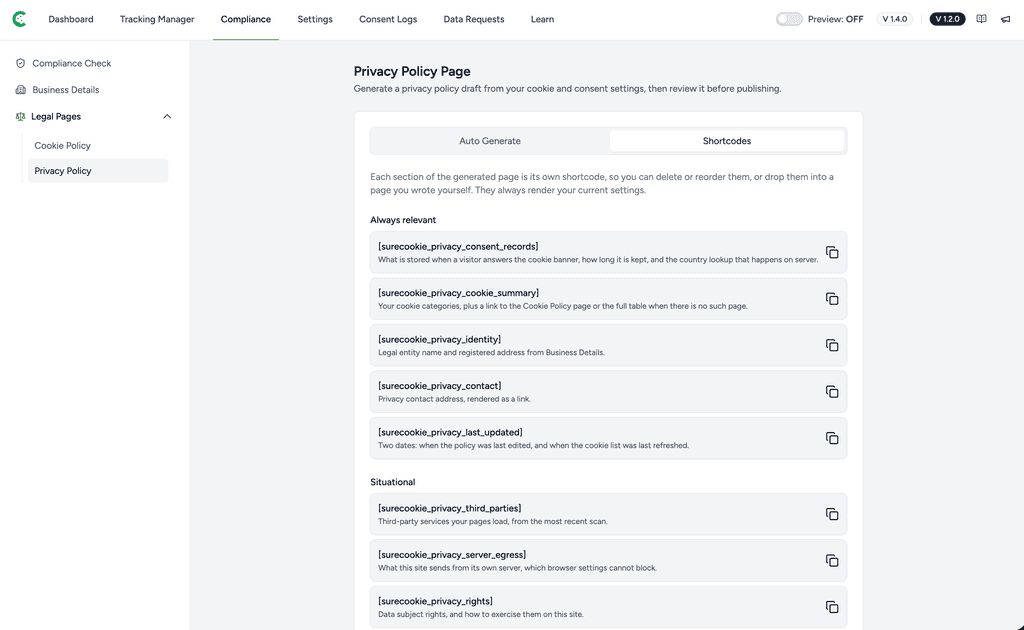This screenshot has width=1024, height=630.
Task: Go to Tracking Manager tab
Action: (157, 19)
